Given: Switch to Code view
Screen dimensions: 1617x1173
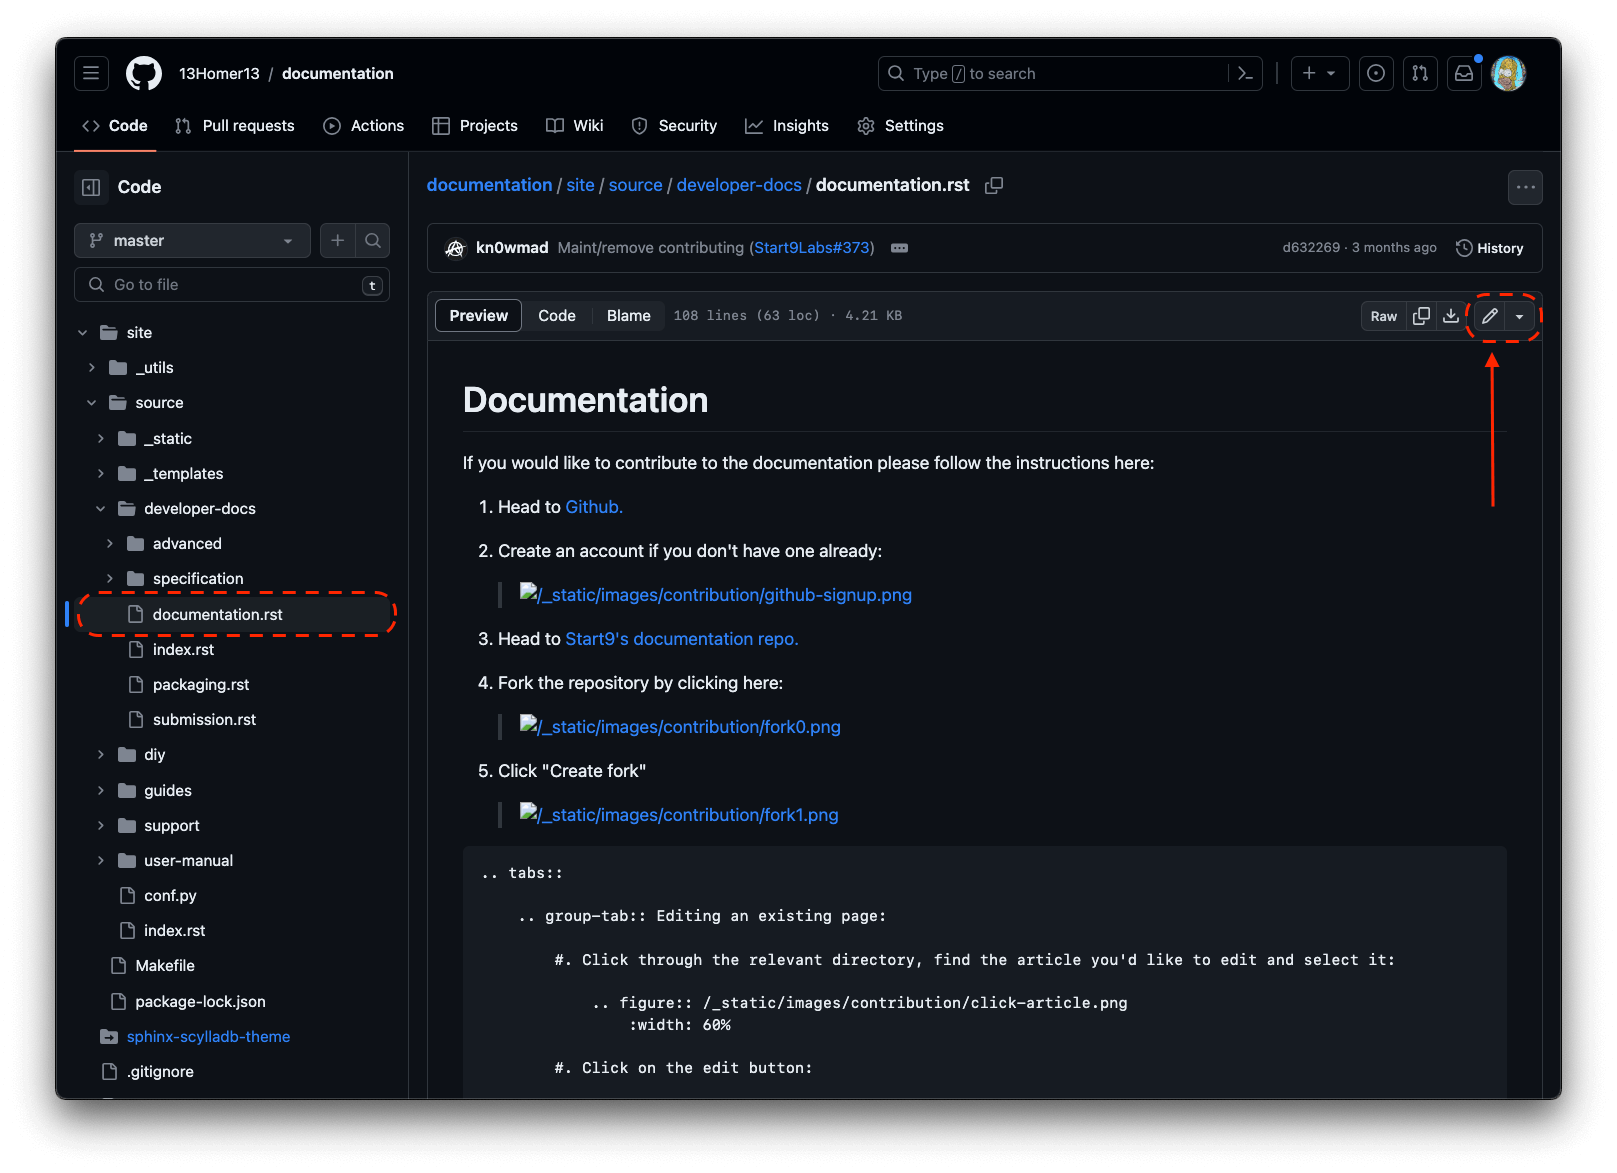Looking at the screenshot, I should pyautogui.click(x=556, y=316).
